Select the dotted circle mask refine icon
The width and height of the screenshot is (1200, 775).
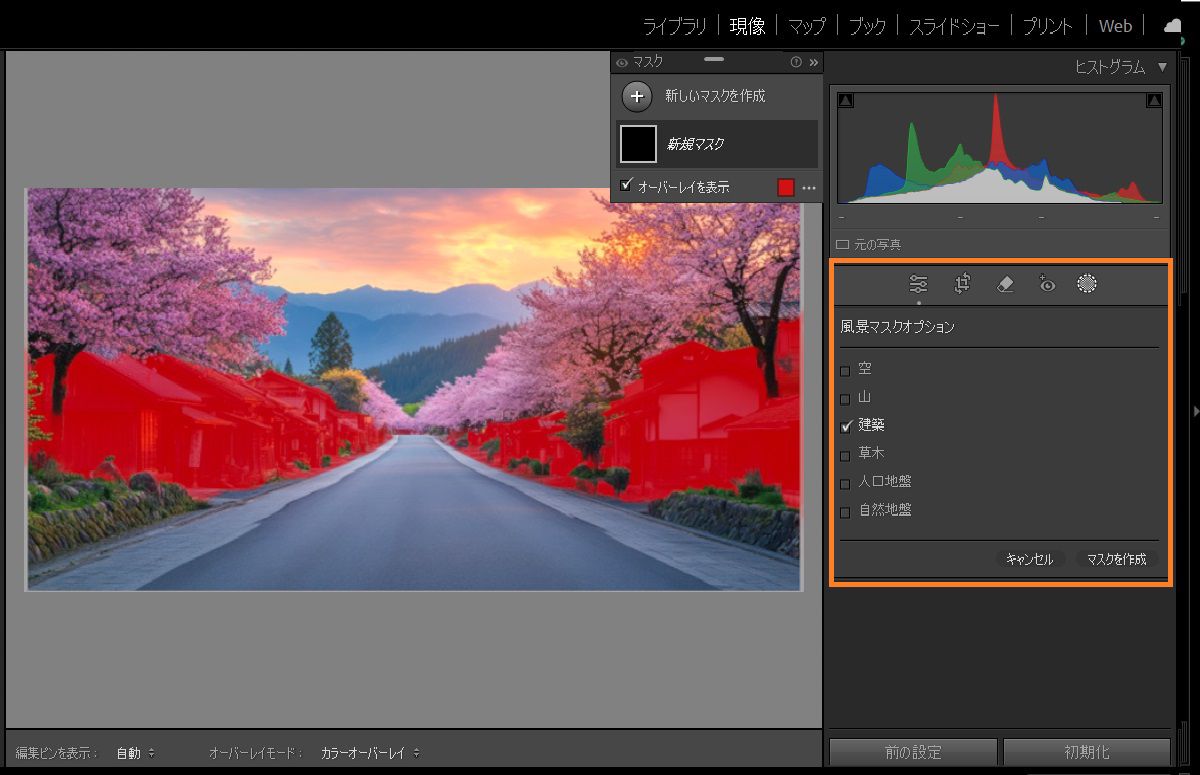click(x=1087, y=284)
